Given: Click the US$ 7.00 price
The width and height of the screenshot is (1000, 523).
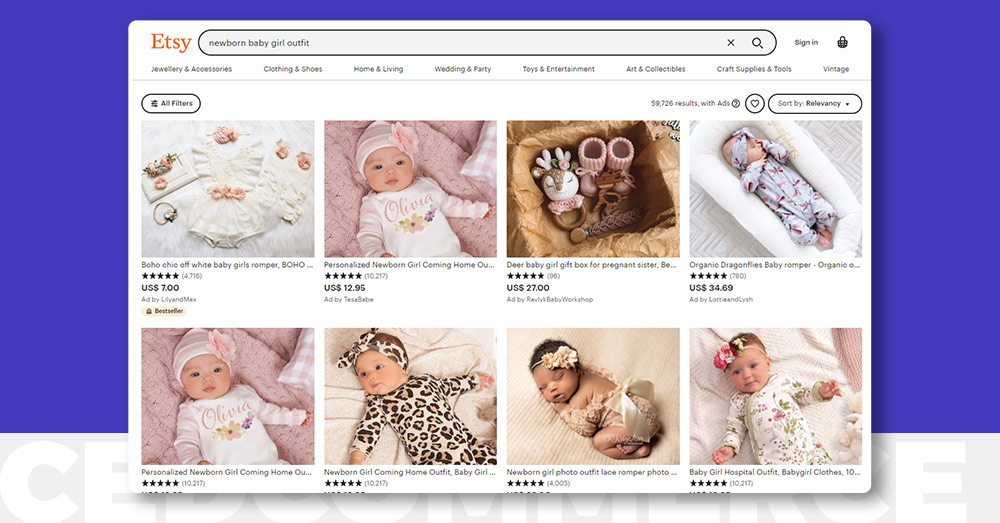Looking at the screenshot, I should (160, 288).
